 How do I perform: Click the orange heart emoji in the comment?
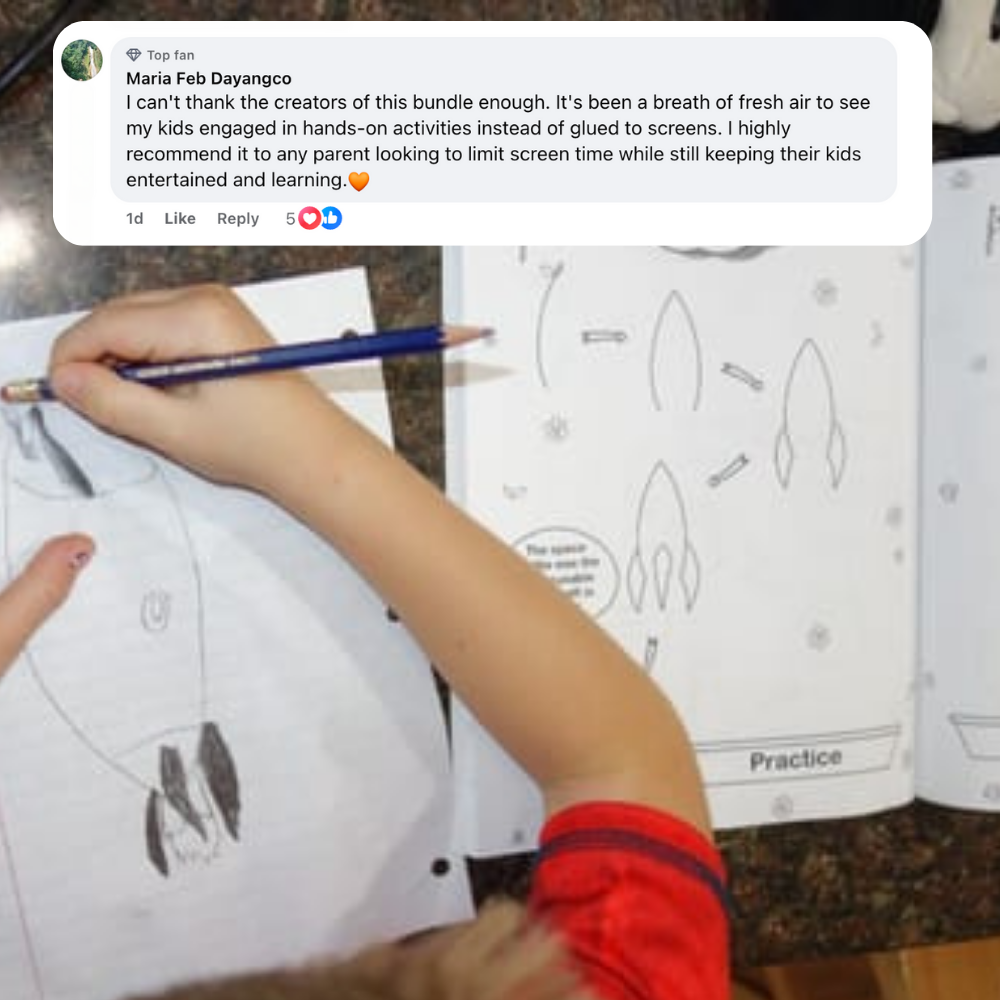tap(358, 181)
